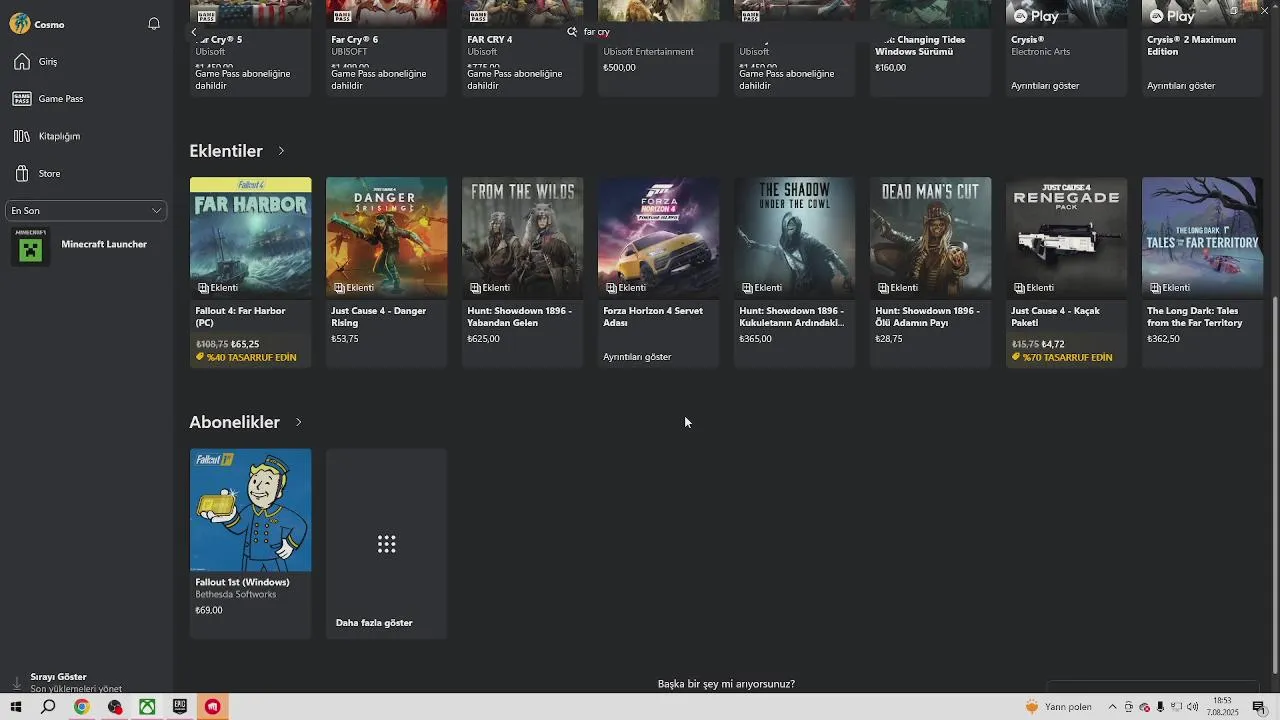Open Hunt: Showdown Yabandan Gelen add-on
The height and width of the screenshot is (720, 1280).
[523, 272]
